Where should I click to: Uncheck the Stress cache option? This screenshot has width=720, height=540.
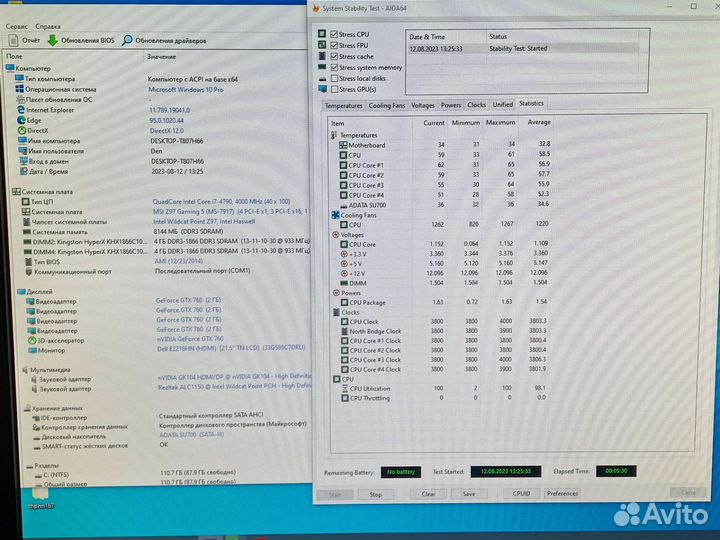tap(334, 56)
